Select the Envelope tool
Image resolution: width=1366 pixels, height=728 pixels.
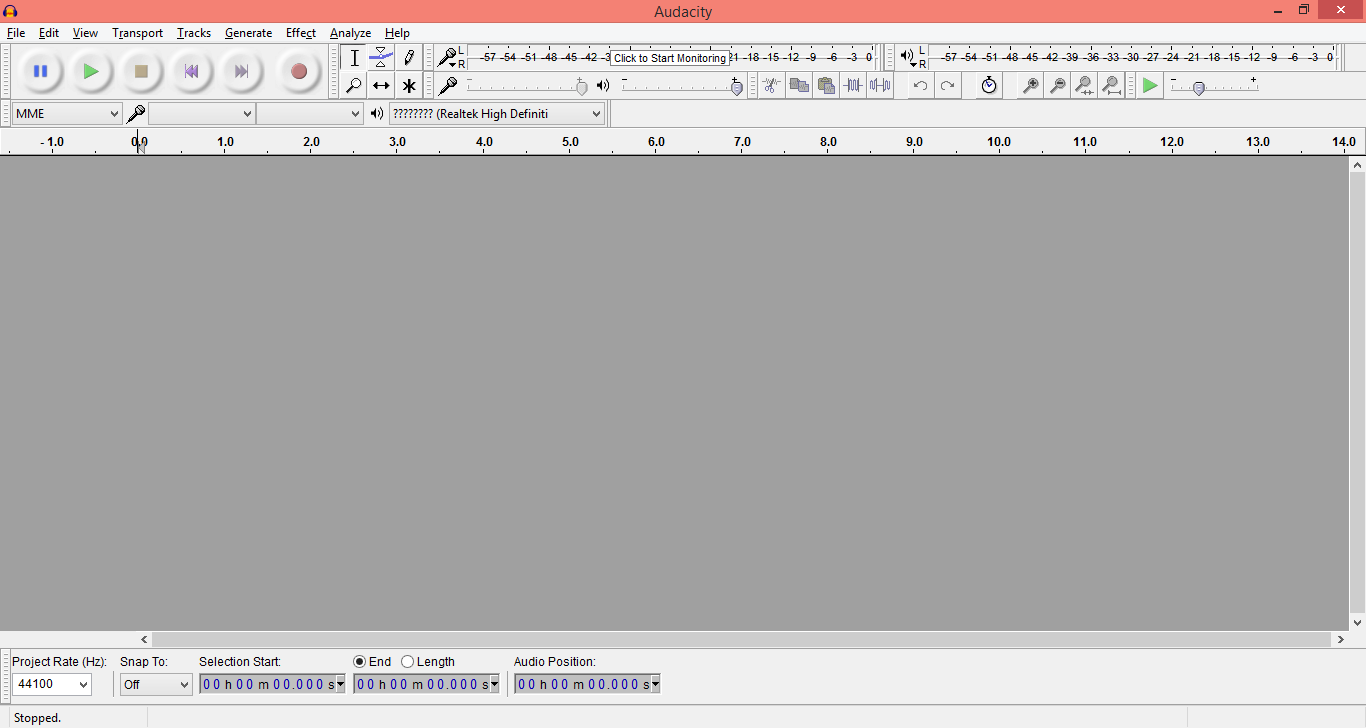[x=381, y=58]
